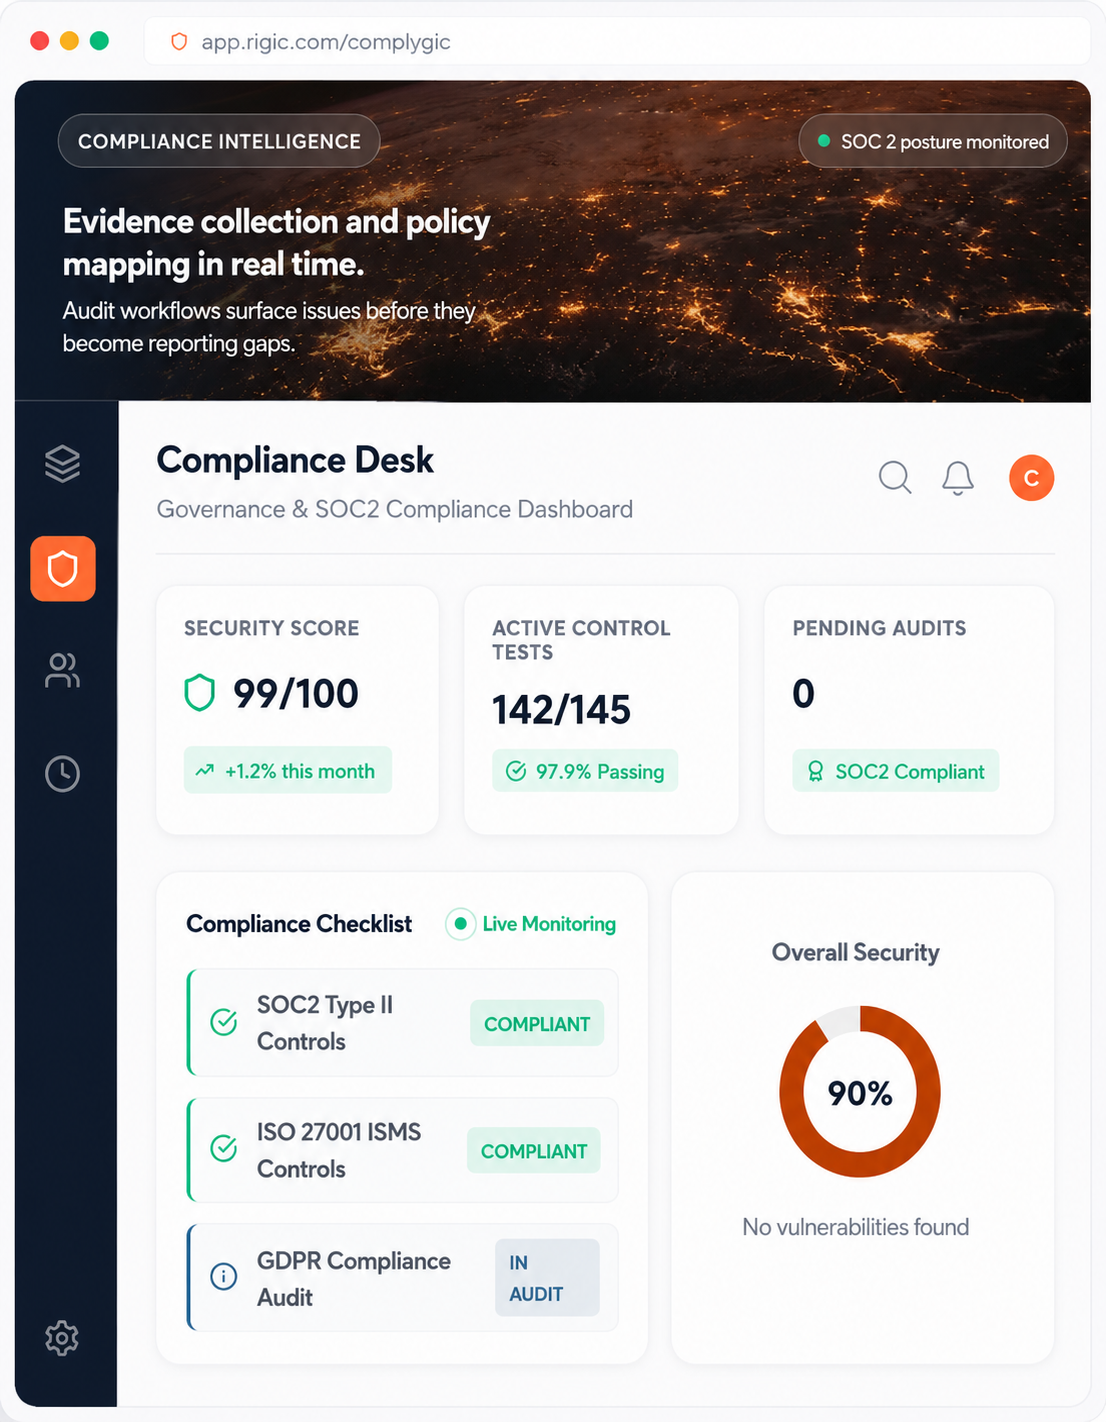This screenshot has width=1106, height=1422.
Task: Open the ISO 27001 ISMS Controls row
Action: click(x=403, y=1150)
